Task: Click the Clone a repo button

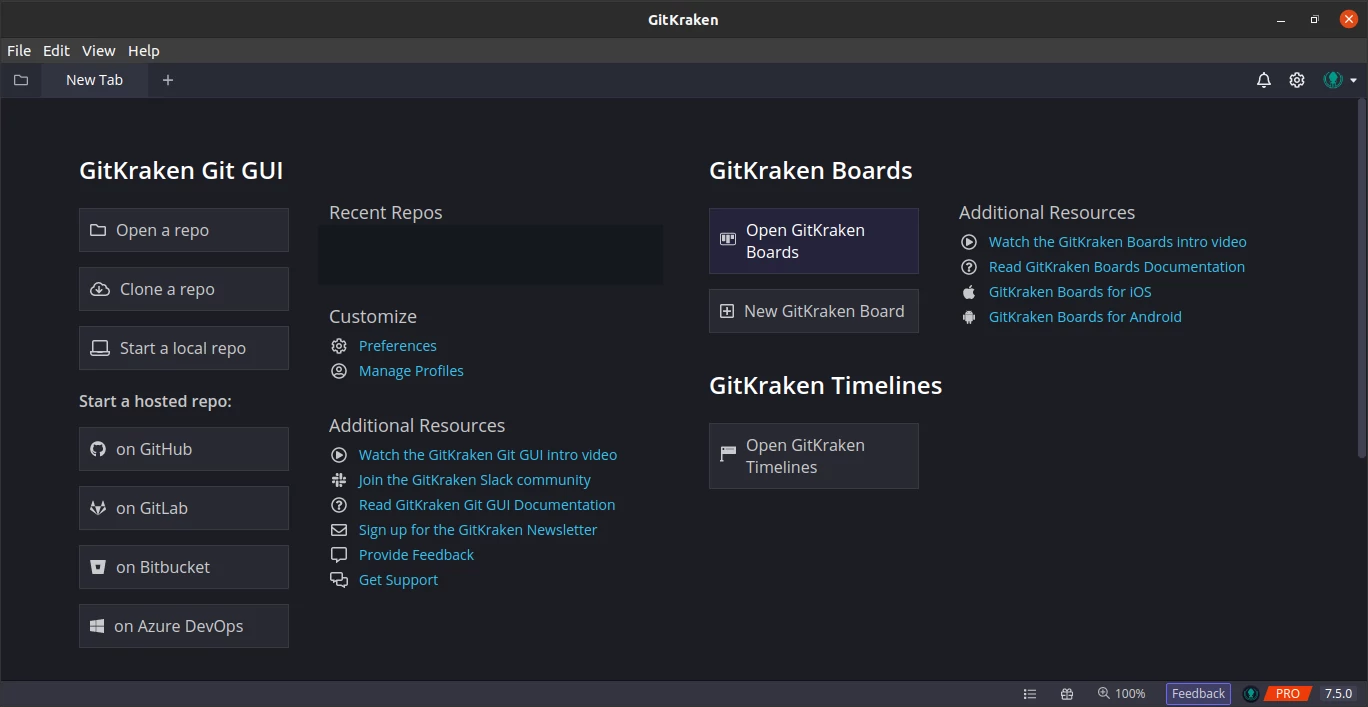Action: [x=184, y=289]
